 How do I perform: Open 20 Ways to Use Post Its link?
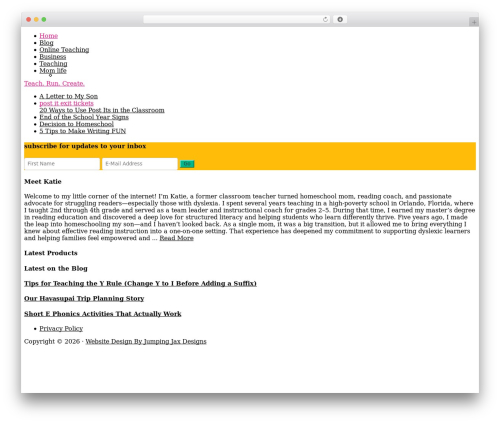click(102, 110)
